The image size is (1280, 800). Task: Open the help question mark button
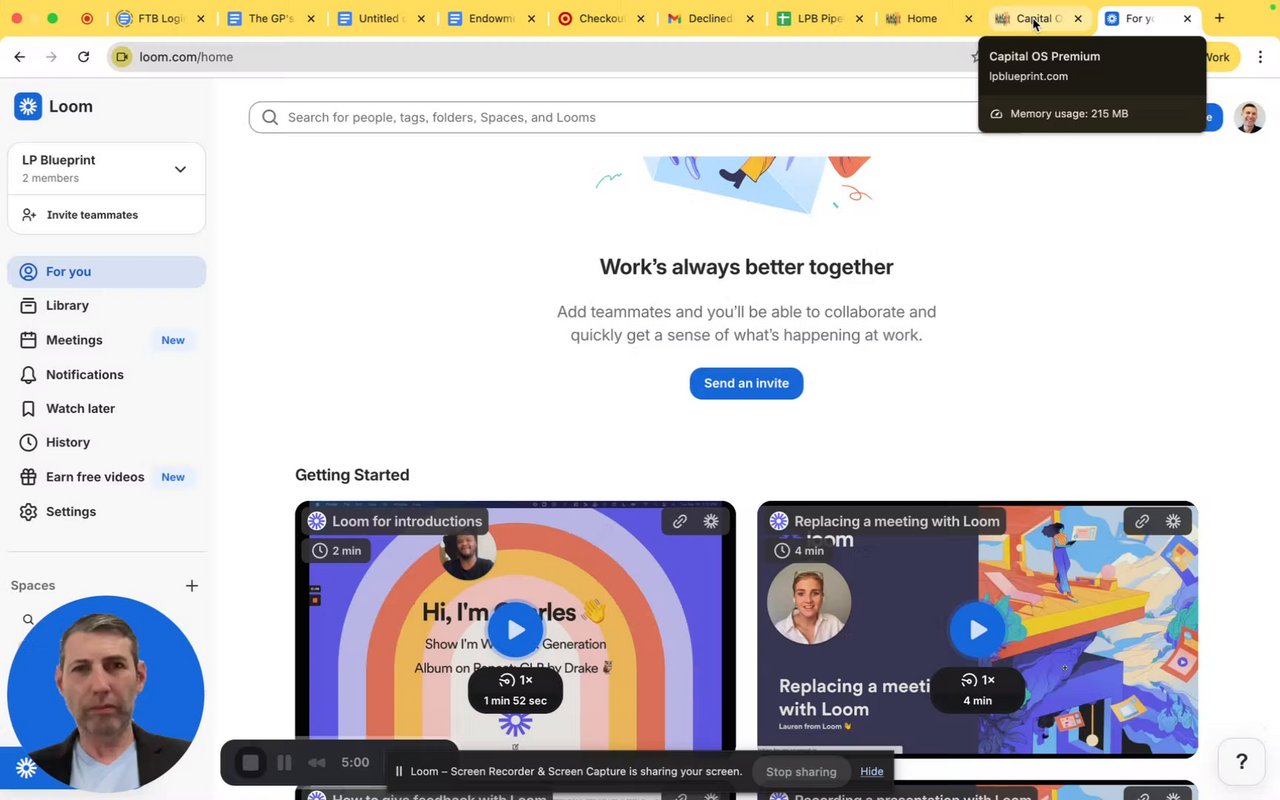point(1242,762)
